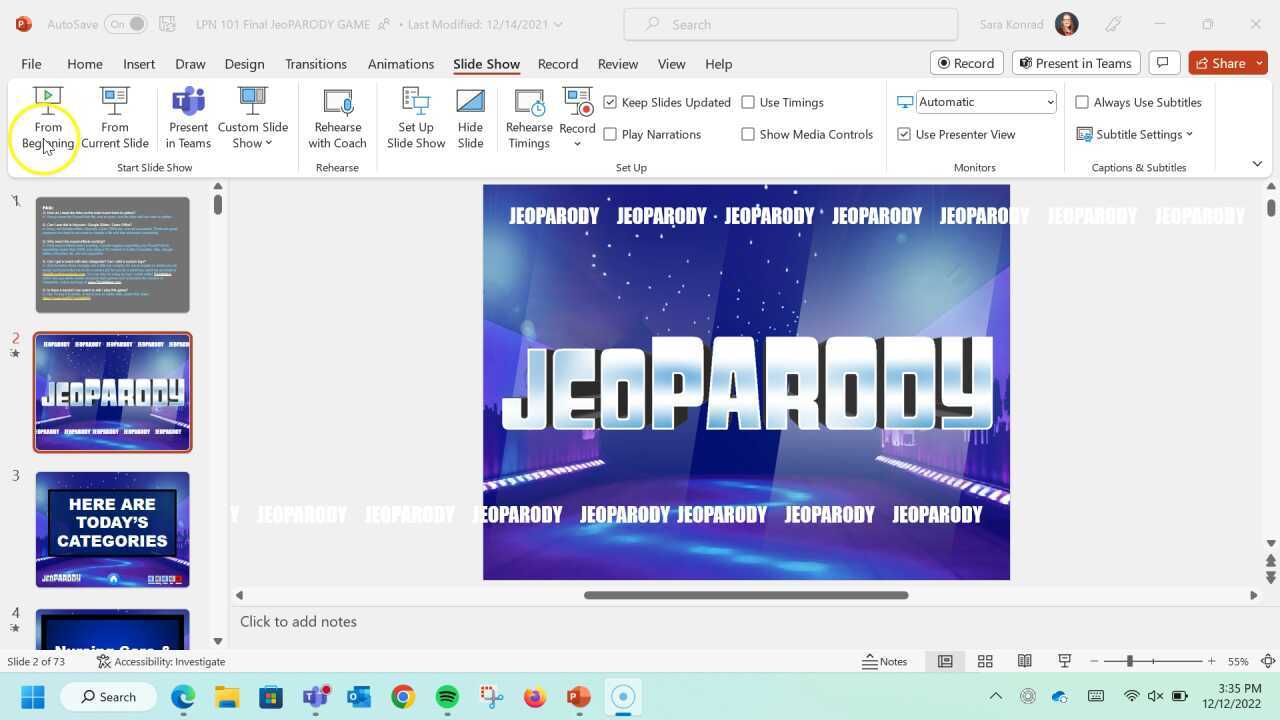Open Spotify from the taskbar
The image size is (1280, 720).
(x=446, y=697)
